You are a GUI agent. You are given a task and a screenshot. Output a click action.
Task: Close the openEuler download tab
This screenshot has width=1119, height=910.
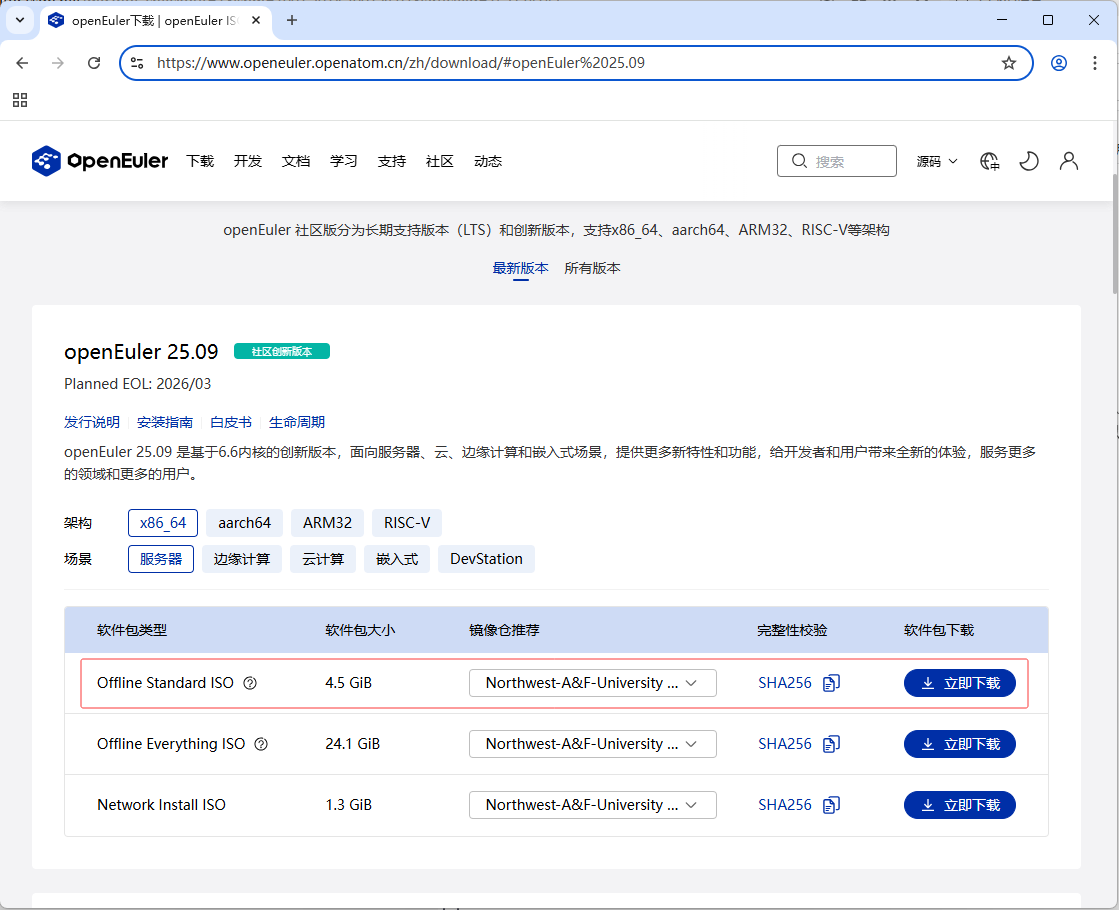point(255,20)
